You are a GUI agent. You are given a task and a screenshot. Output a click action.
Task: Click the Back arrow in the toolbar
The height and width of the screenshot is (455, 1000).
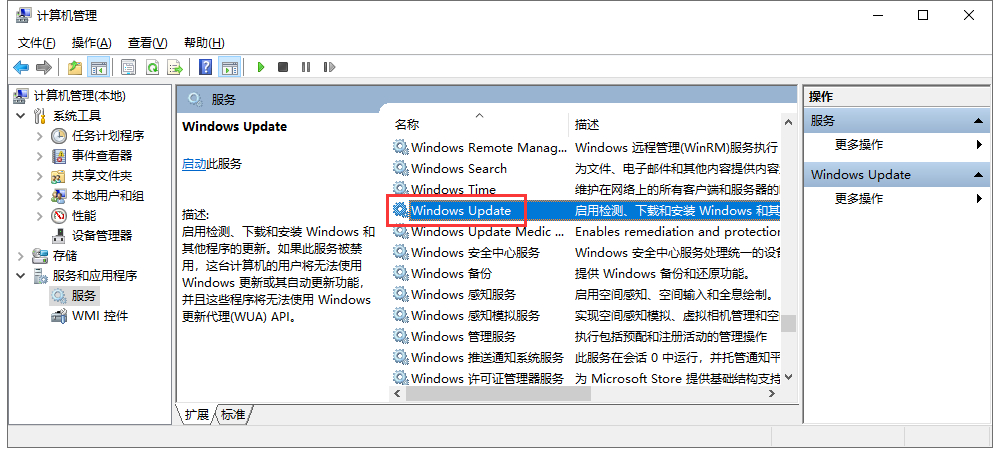[x=21, y=67]
